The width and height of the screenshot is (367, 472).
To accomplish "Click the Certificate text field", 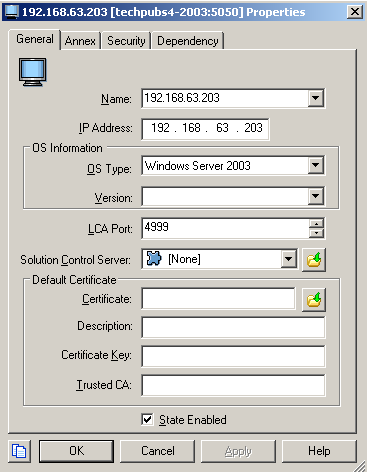I will coord(218,299).
